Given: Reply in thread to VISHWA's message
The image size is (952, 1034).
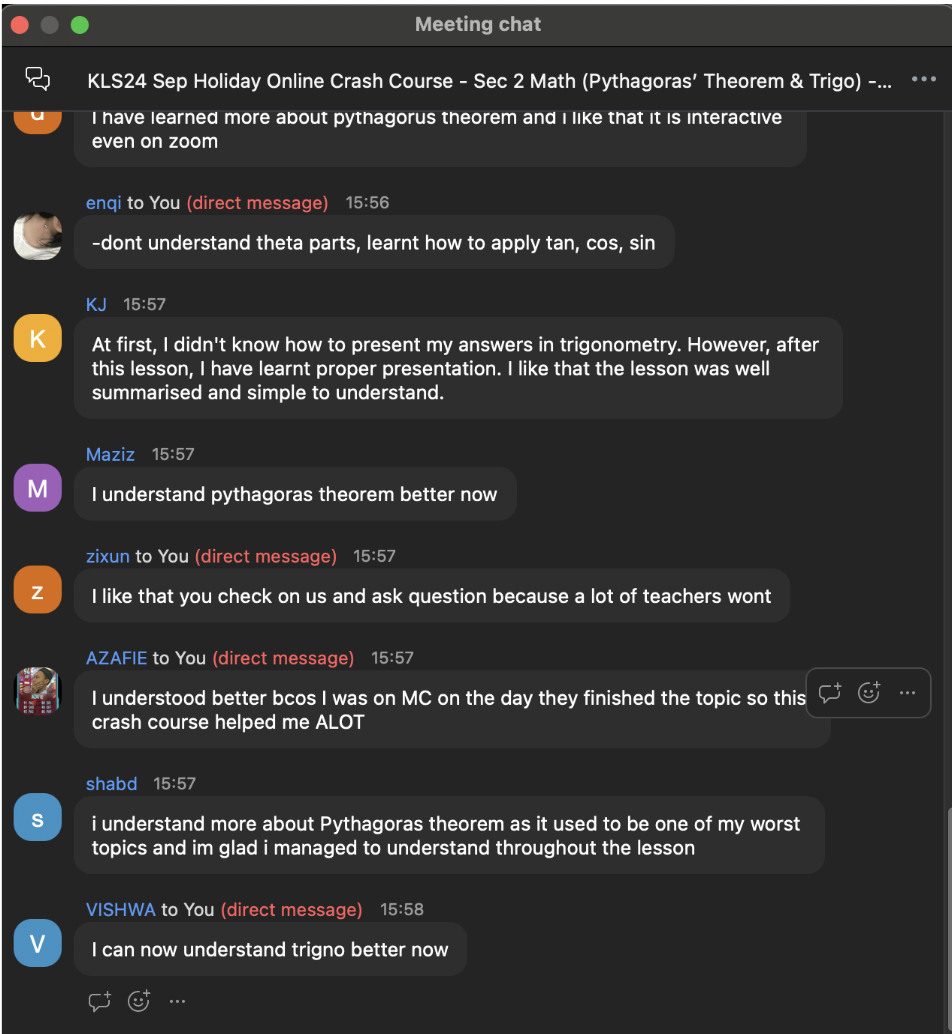Looking at the screenshot, I should point(100,1001).
